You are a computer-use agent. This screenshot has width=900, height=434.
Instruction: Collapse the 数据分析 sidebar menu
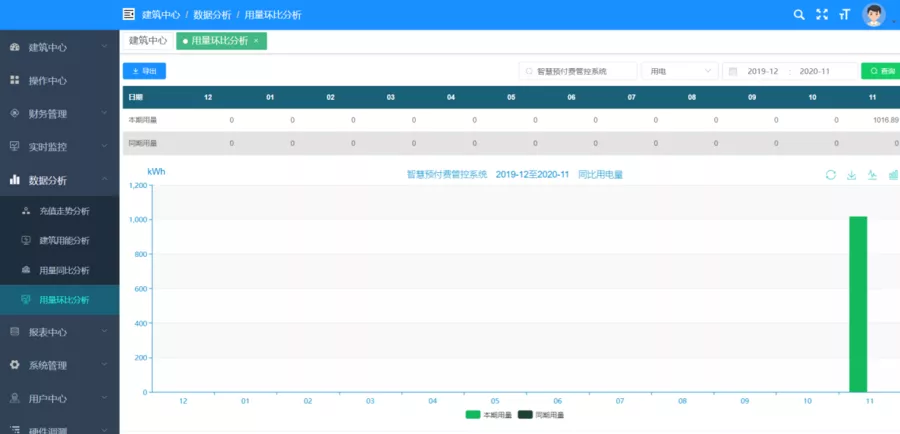click(x=60, y=180)
